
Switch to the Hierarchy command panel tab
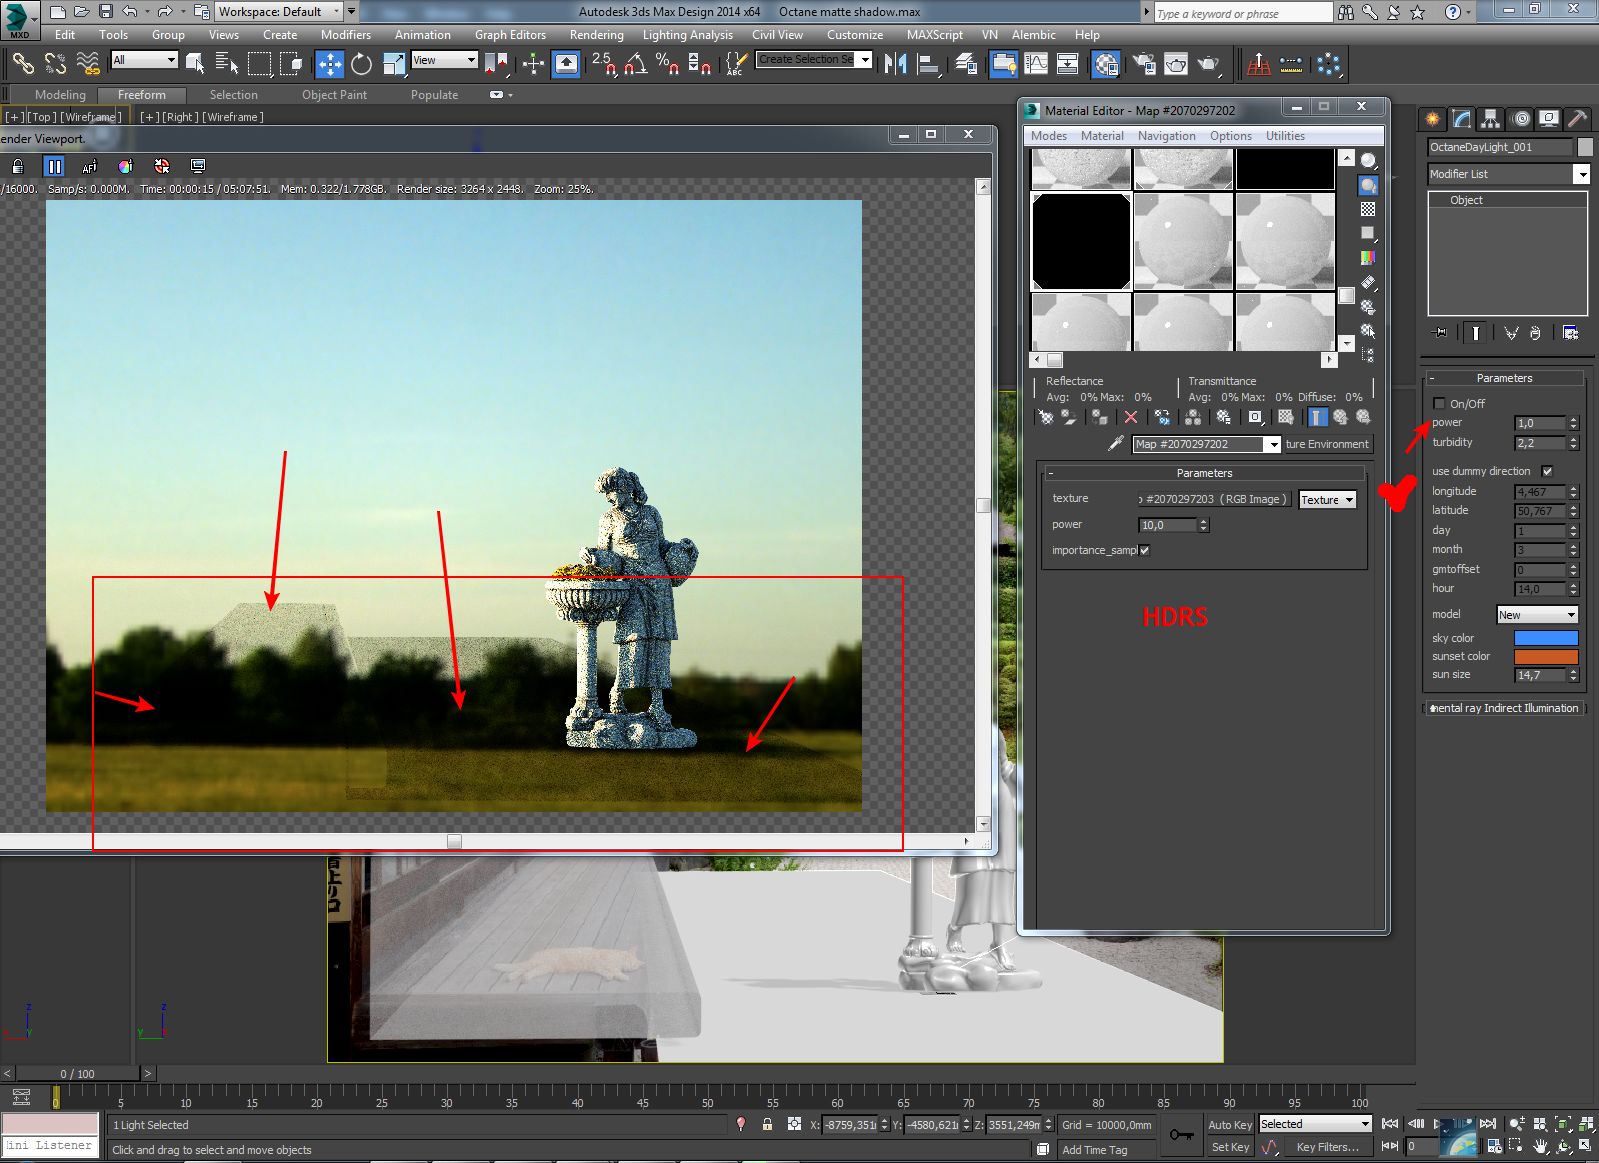click(1491, 119)
